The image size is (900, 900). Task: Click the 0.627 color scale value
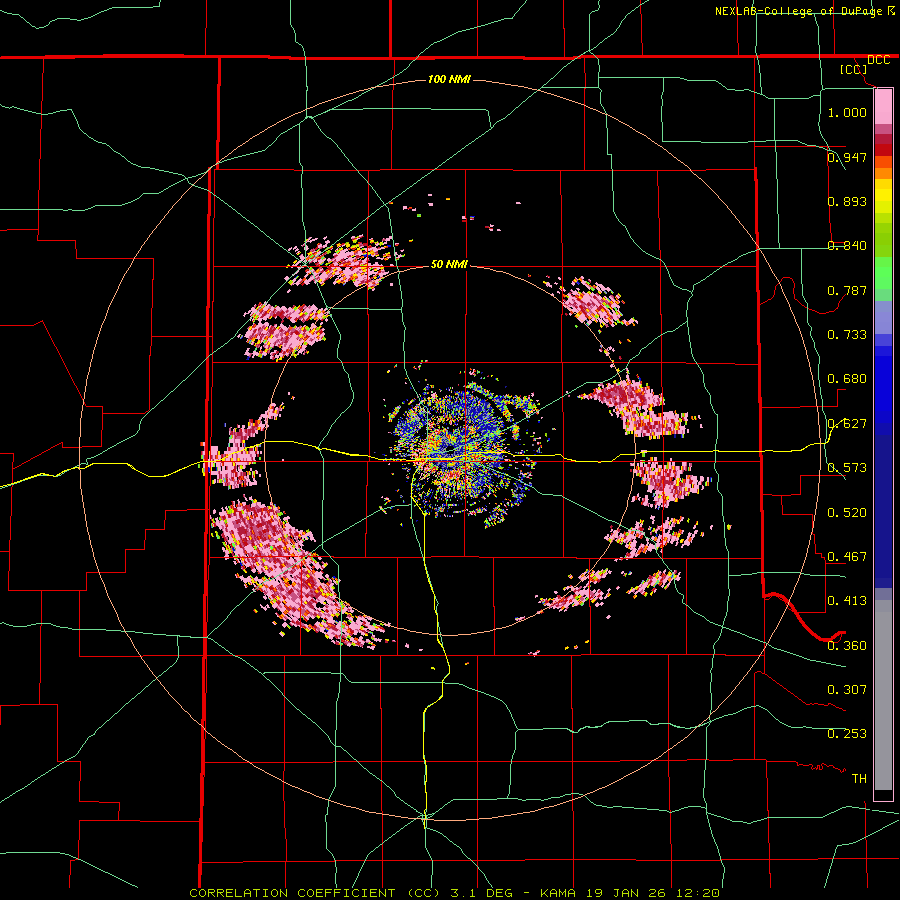tap(847, 423)
